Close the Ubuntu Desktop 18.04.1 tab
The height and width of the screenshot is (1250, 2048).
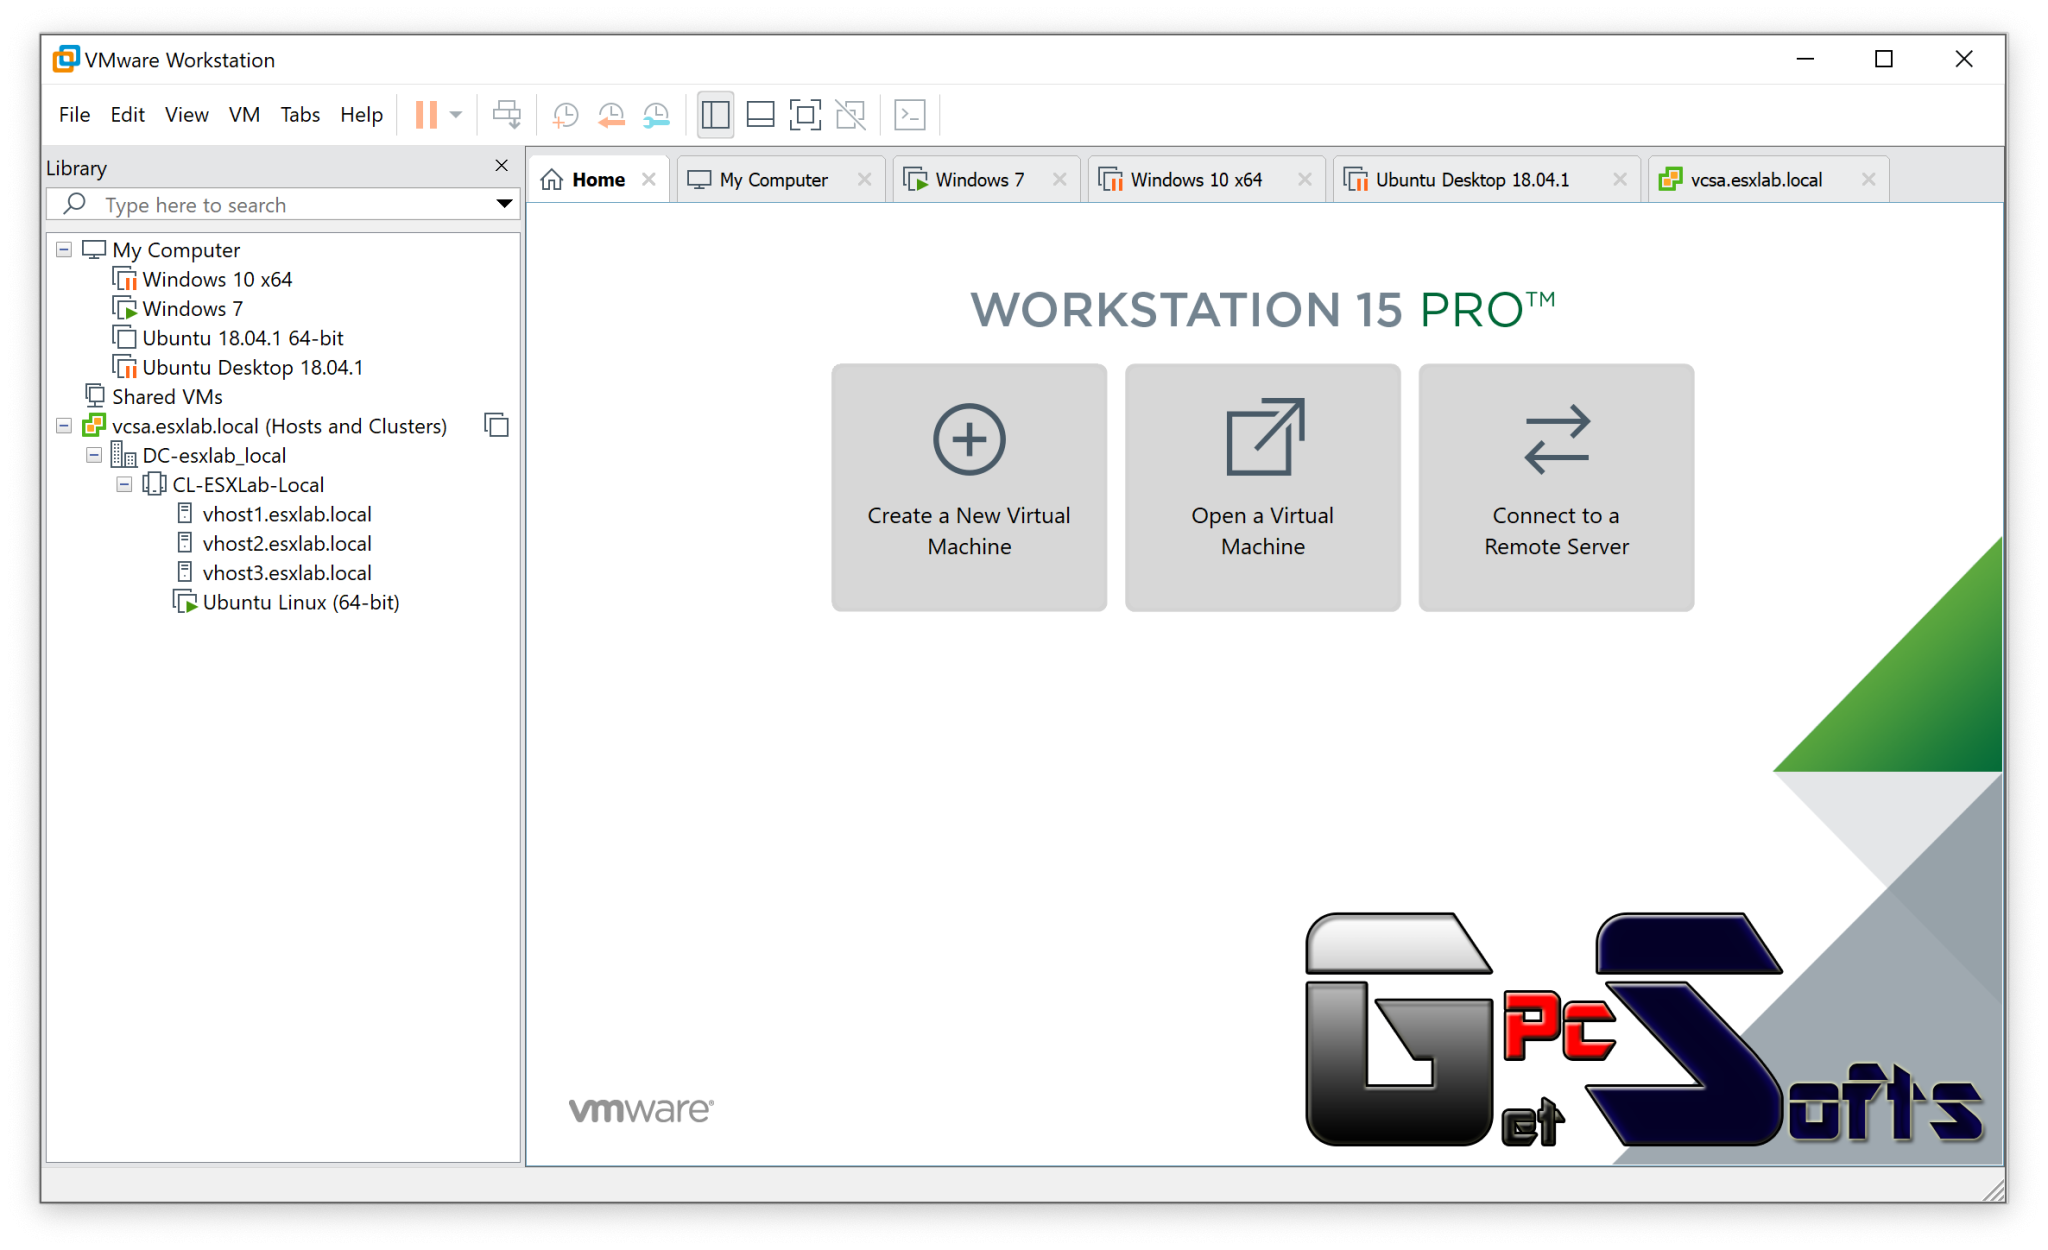pyautogui.click(x=1620, y=179)
